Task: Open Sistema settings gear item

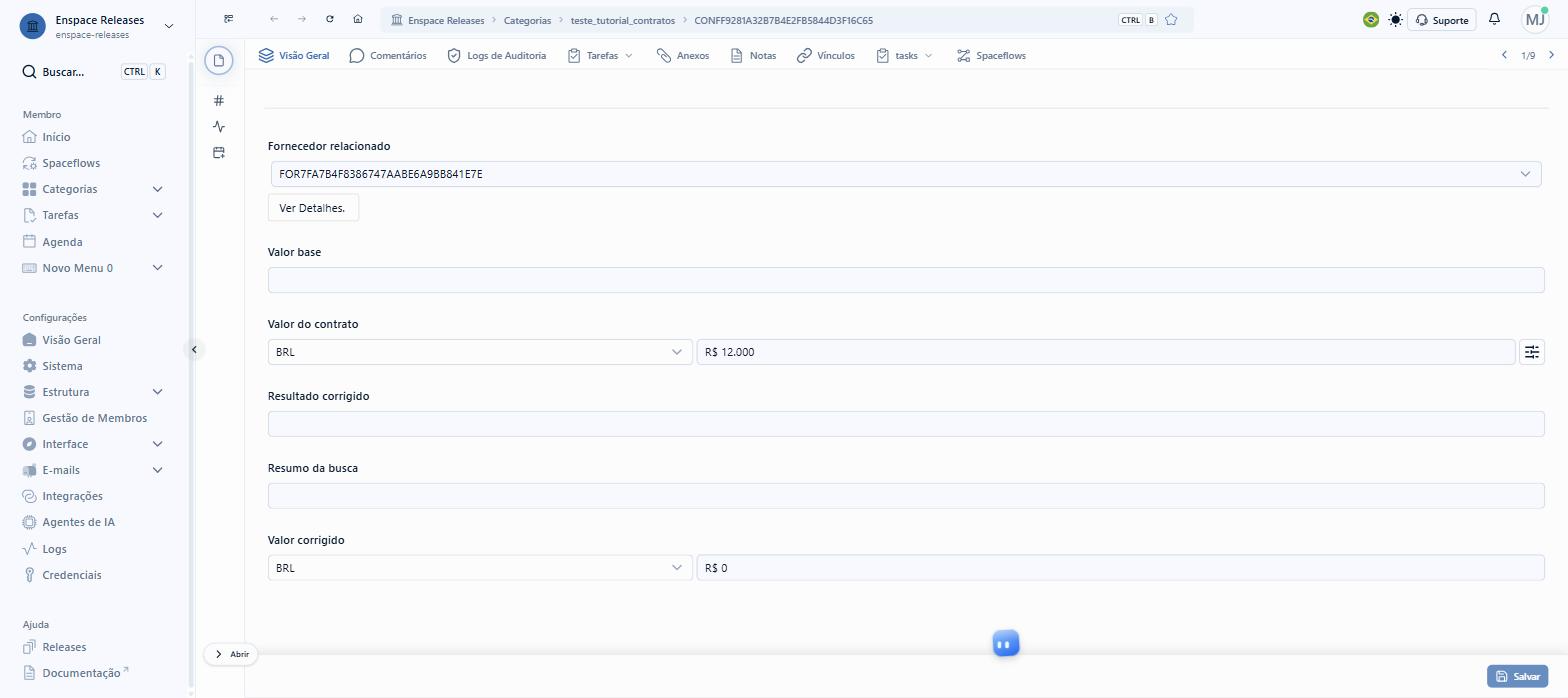Action: point(62,366)
